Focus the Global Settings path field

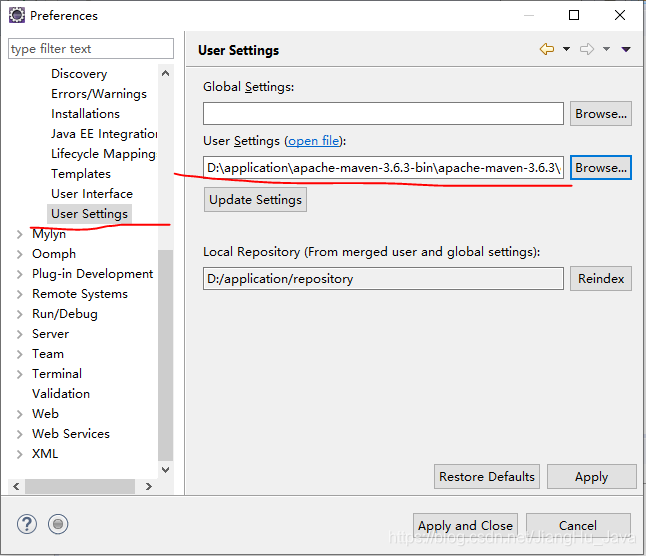383,114
